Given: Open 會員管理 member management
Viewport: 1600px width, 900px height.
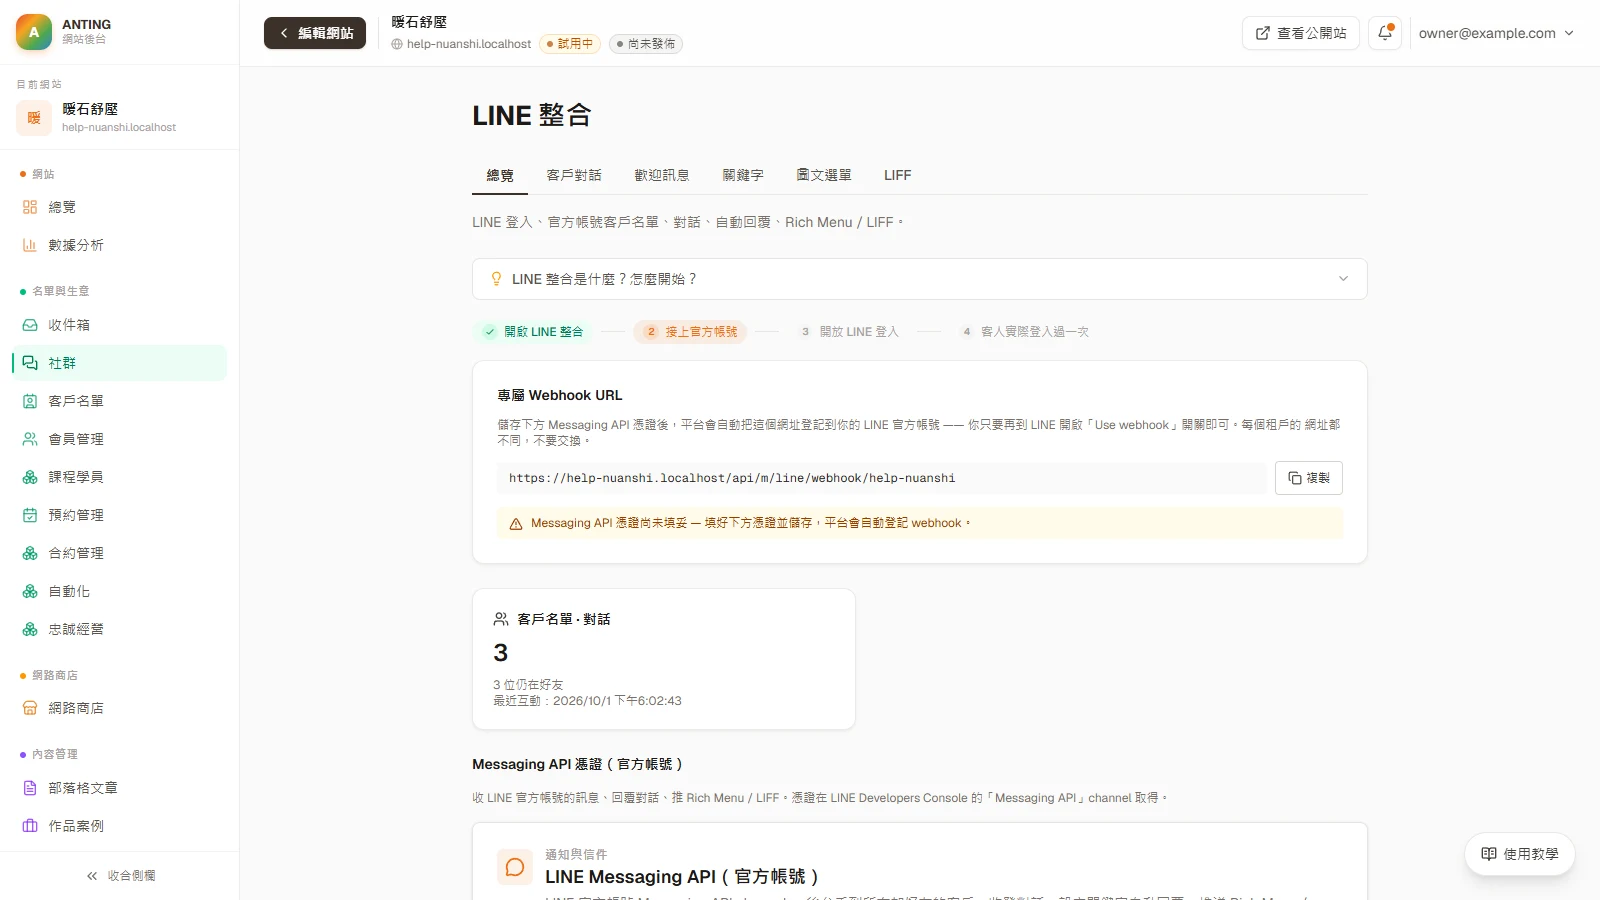Looking at the screenshot, I should (119, 439).
